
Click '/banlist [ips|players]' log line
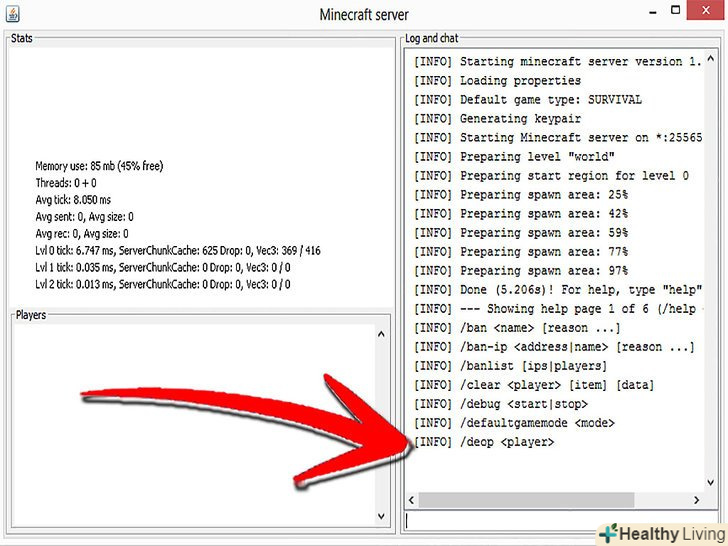point(511,366)
